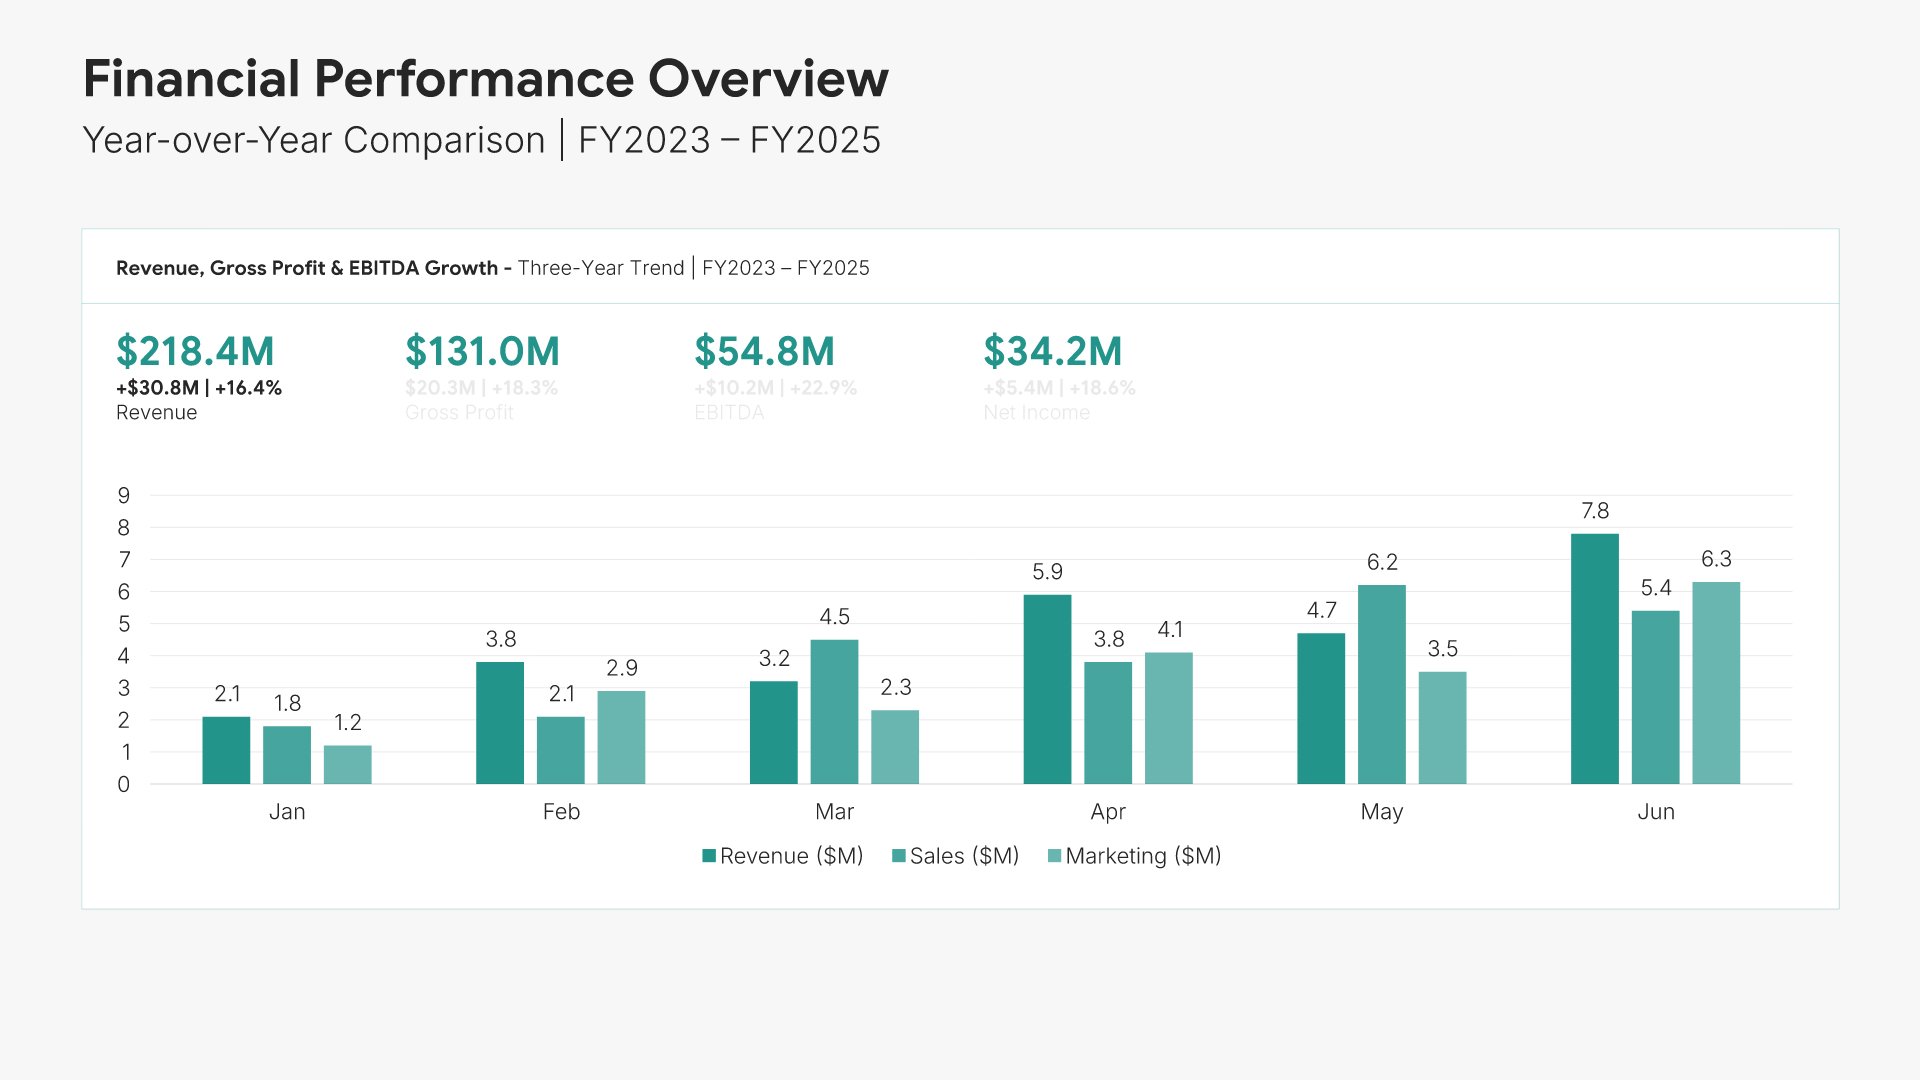Click the June Marketing bar labeled 6.3

(1715, 683)
